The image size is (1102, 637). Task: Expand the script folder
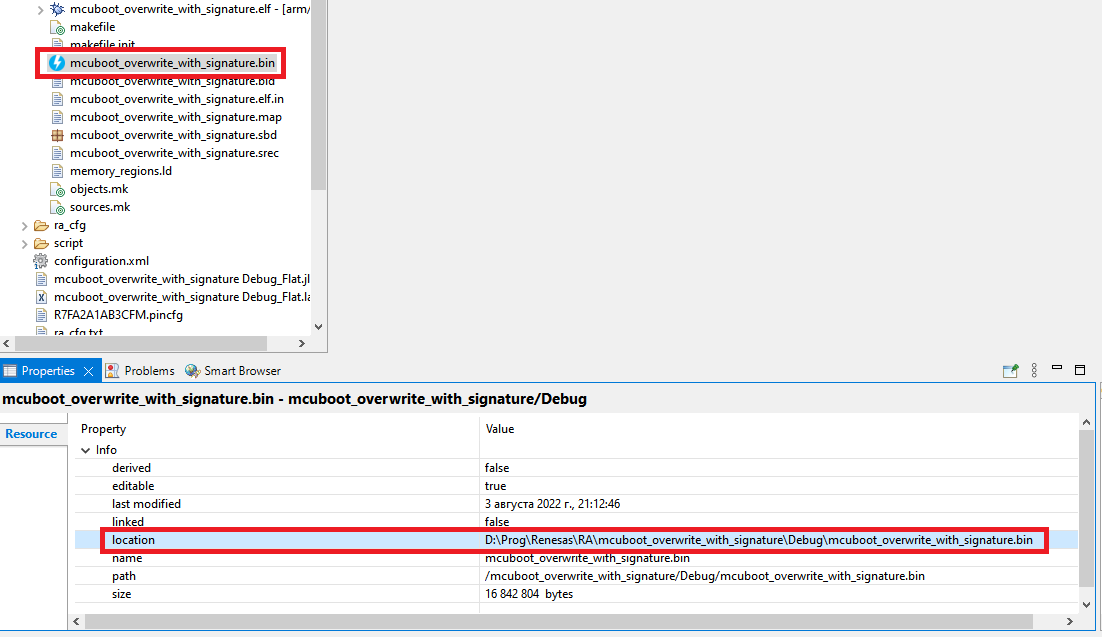22,242
